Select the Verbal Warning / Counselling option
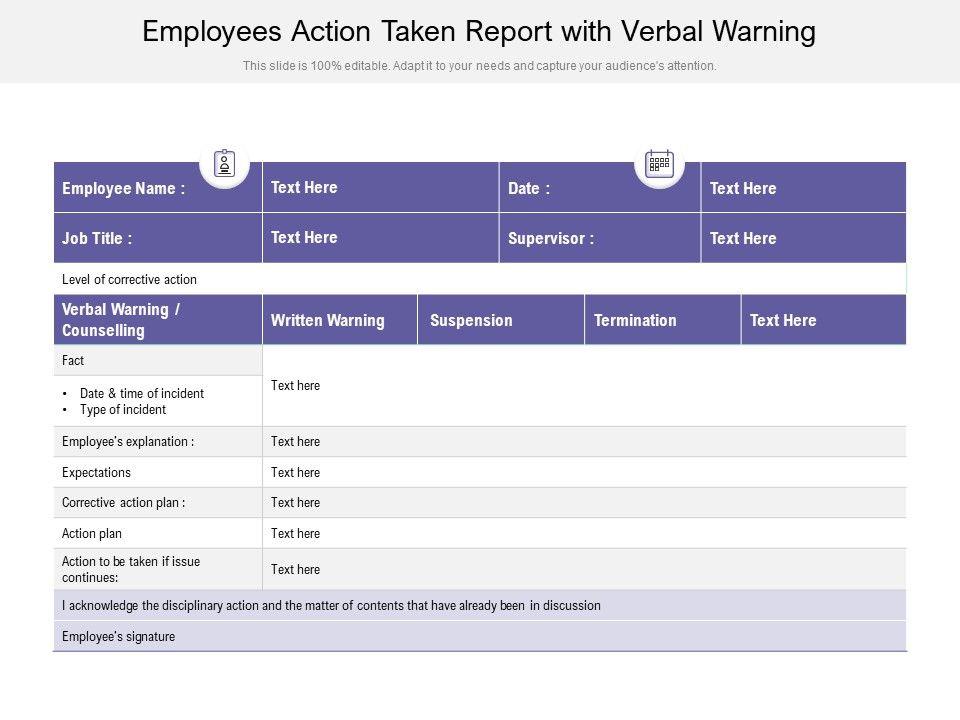Image resolution: width=960 pixels, height=720 pixels. tap(121, 320)
